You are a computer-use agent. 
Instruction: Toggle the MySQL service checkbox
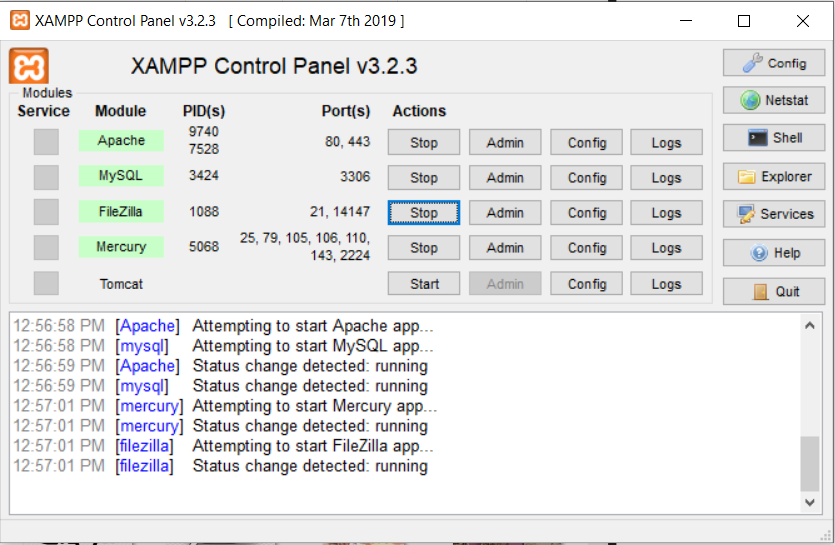46,177
